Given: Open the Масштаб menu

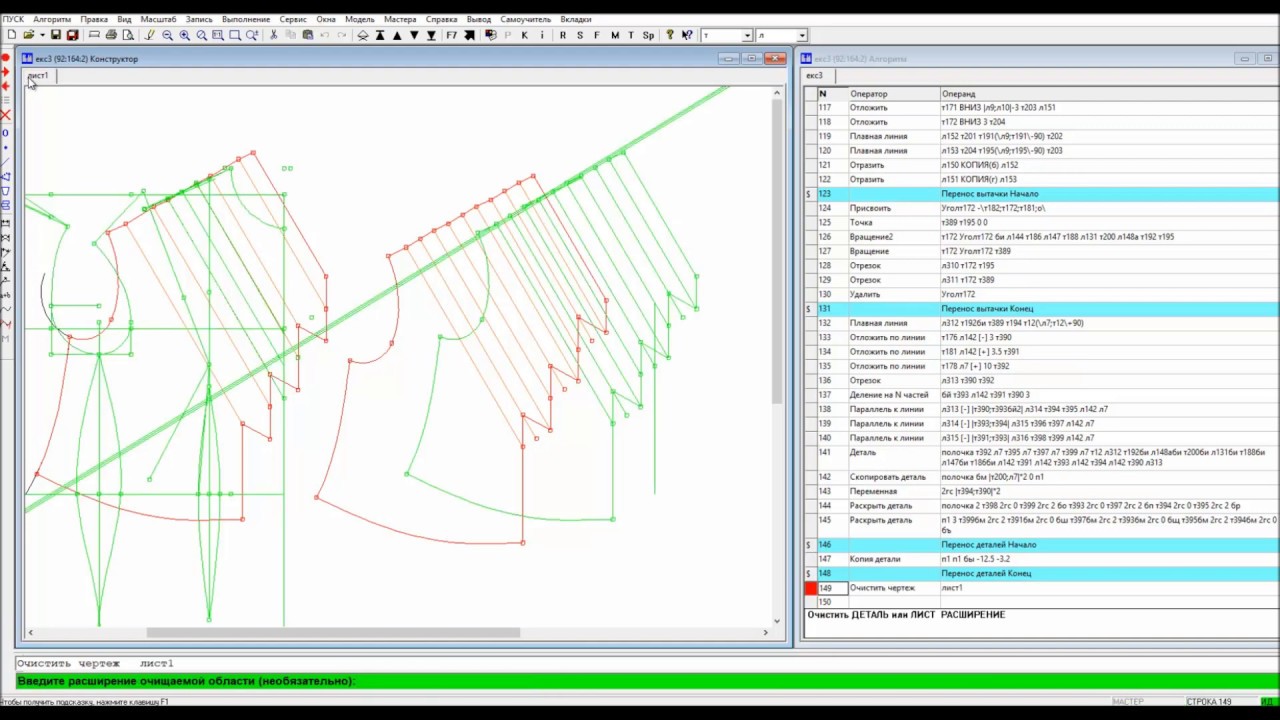Looking at the screenshot, I should pyautogui.click(x=158, y=19).
